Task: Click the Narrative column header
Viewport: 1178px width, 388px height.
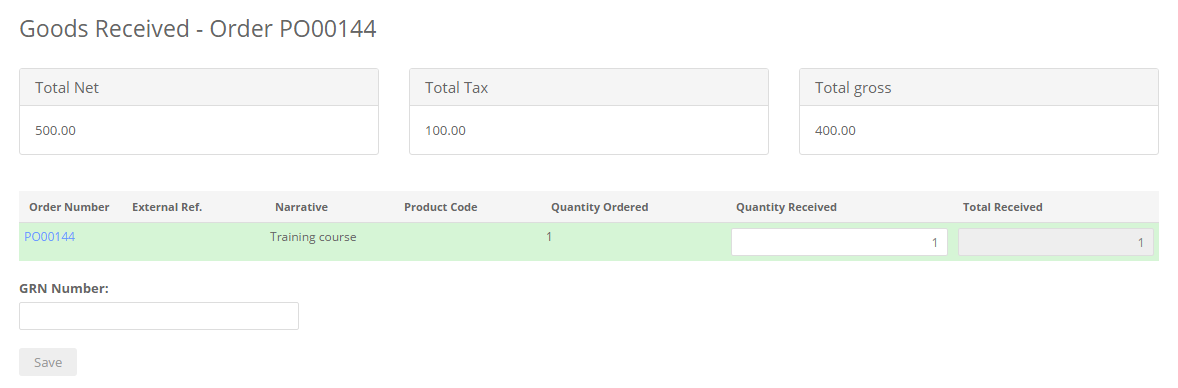Action: tap(301, 207)
